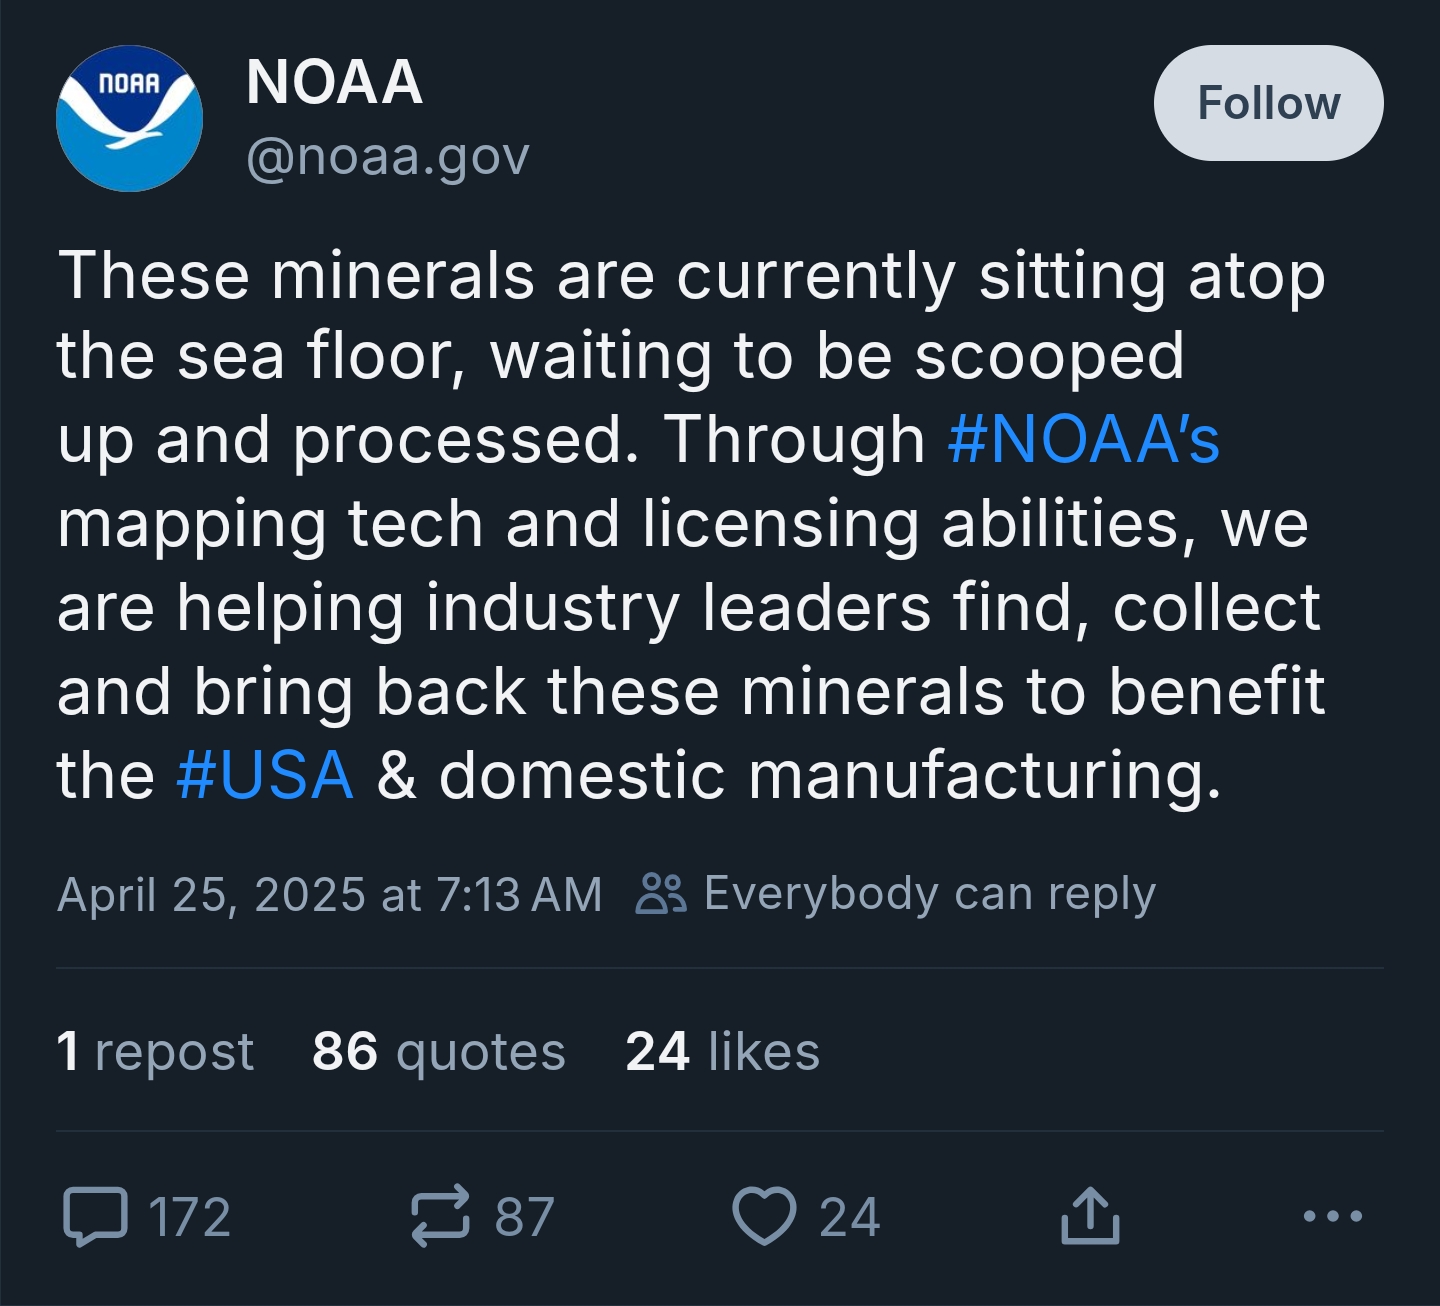Click the people icon beside reply settings
This screenshot has height=1306, width=1440.
(x=661, y=894)
